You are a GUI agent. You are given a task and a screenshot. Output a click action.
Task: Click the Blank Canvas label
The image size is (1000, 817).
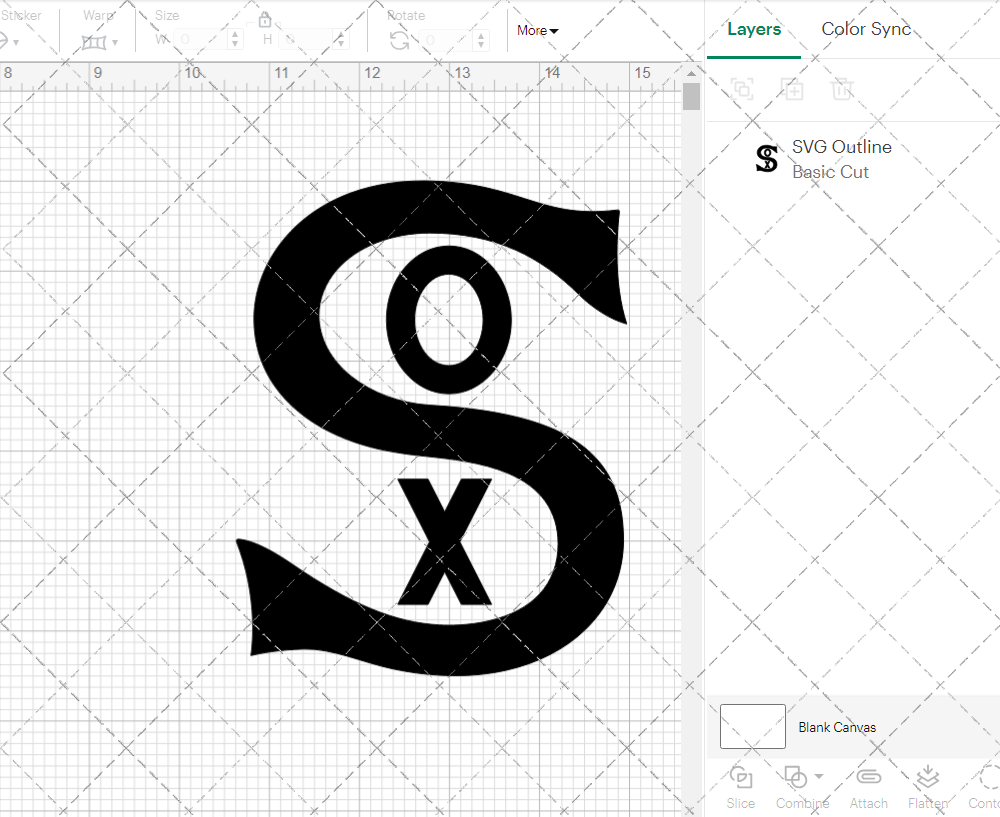tap(837, 727)
